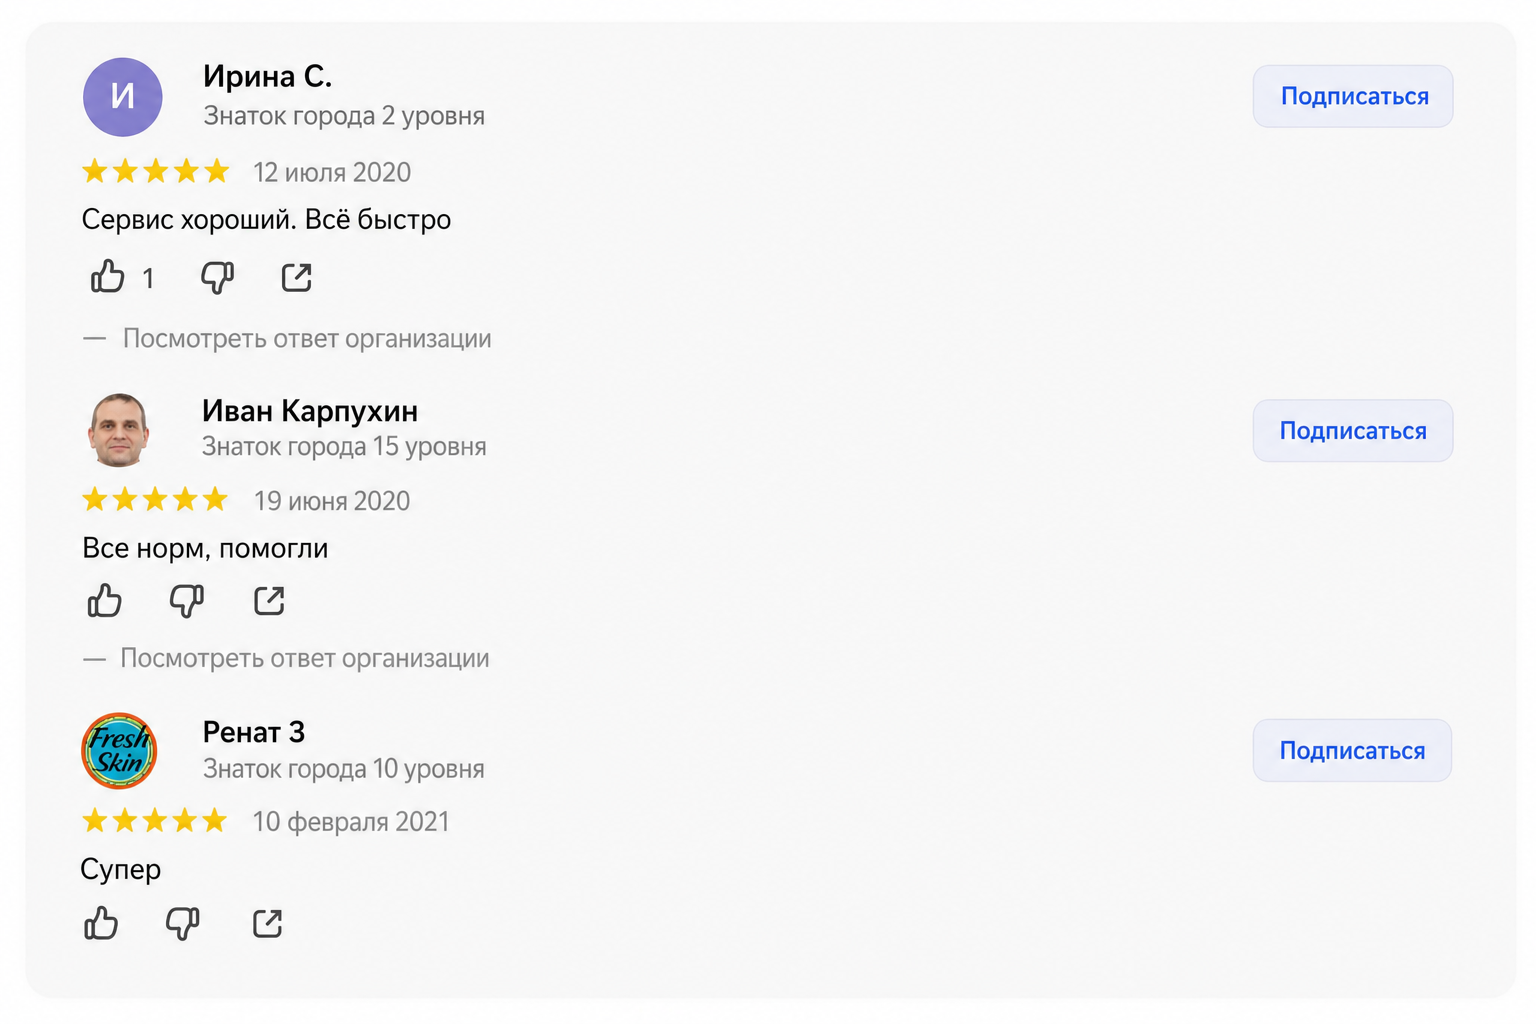Subscribe to Ирина С. with Подписаться button
The width and height of the screenshot is (1536, 1024).
click(x=1353, y=96)
